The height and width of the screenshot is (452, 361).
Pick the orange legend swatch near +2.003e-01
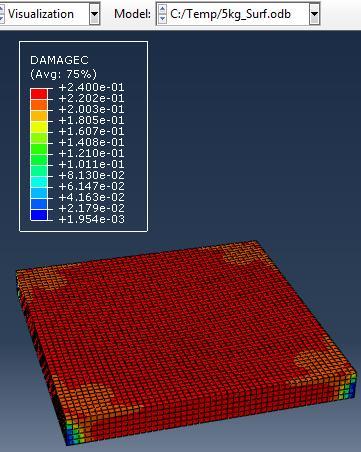click(x=39, y=105)
